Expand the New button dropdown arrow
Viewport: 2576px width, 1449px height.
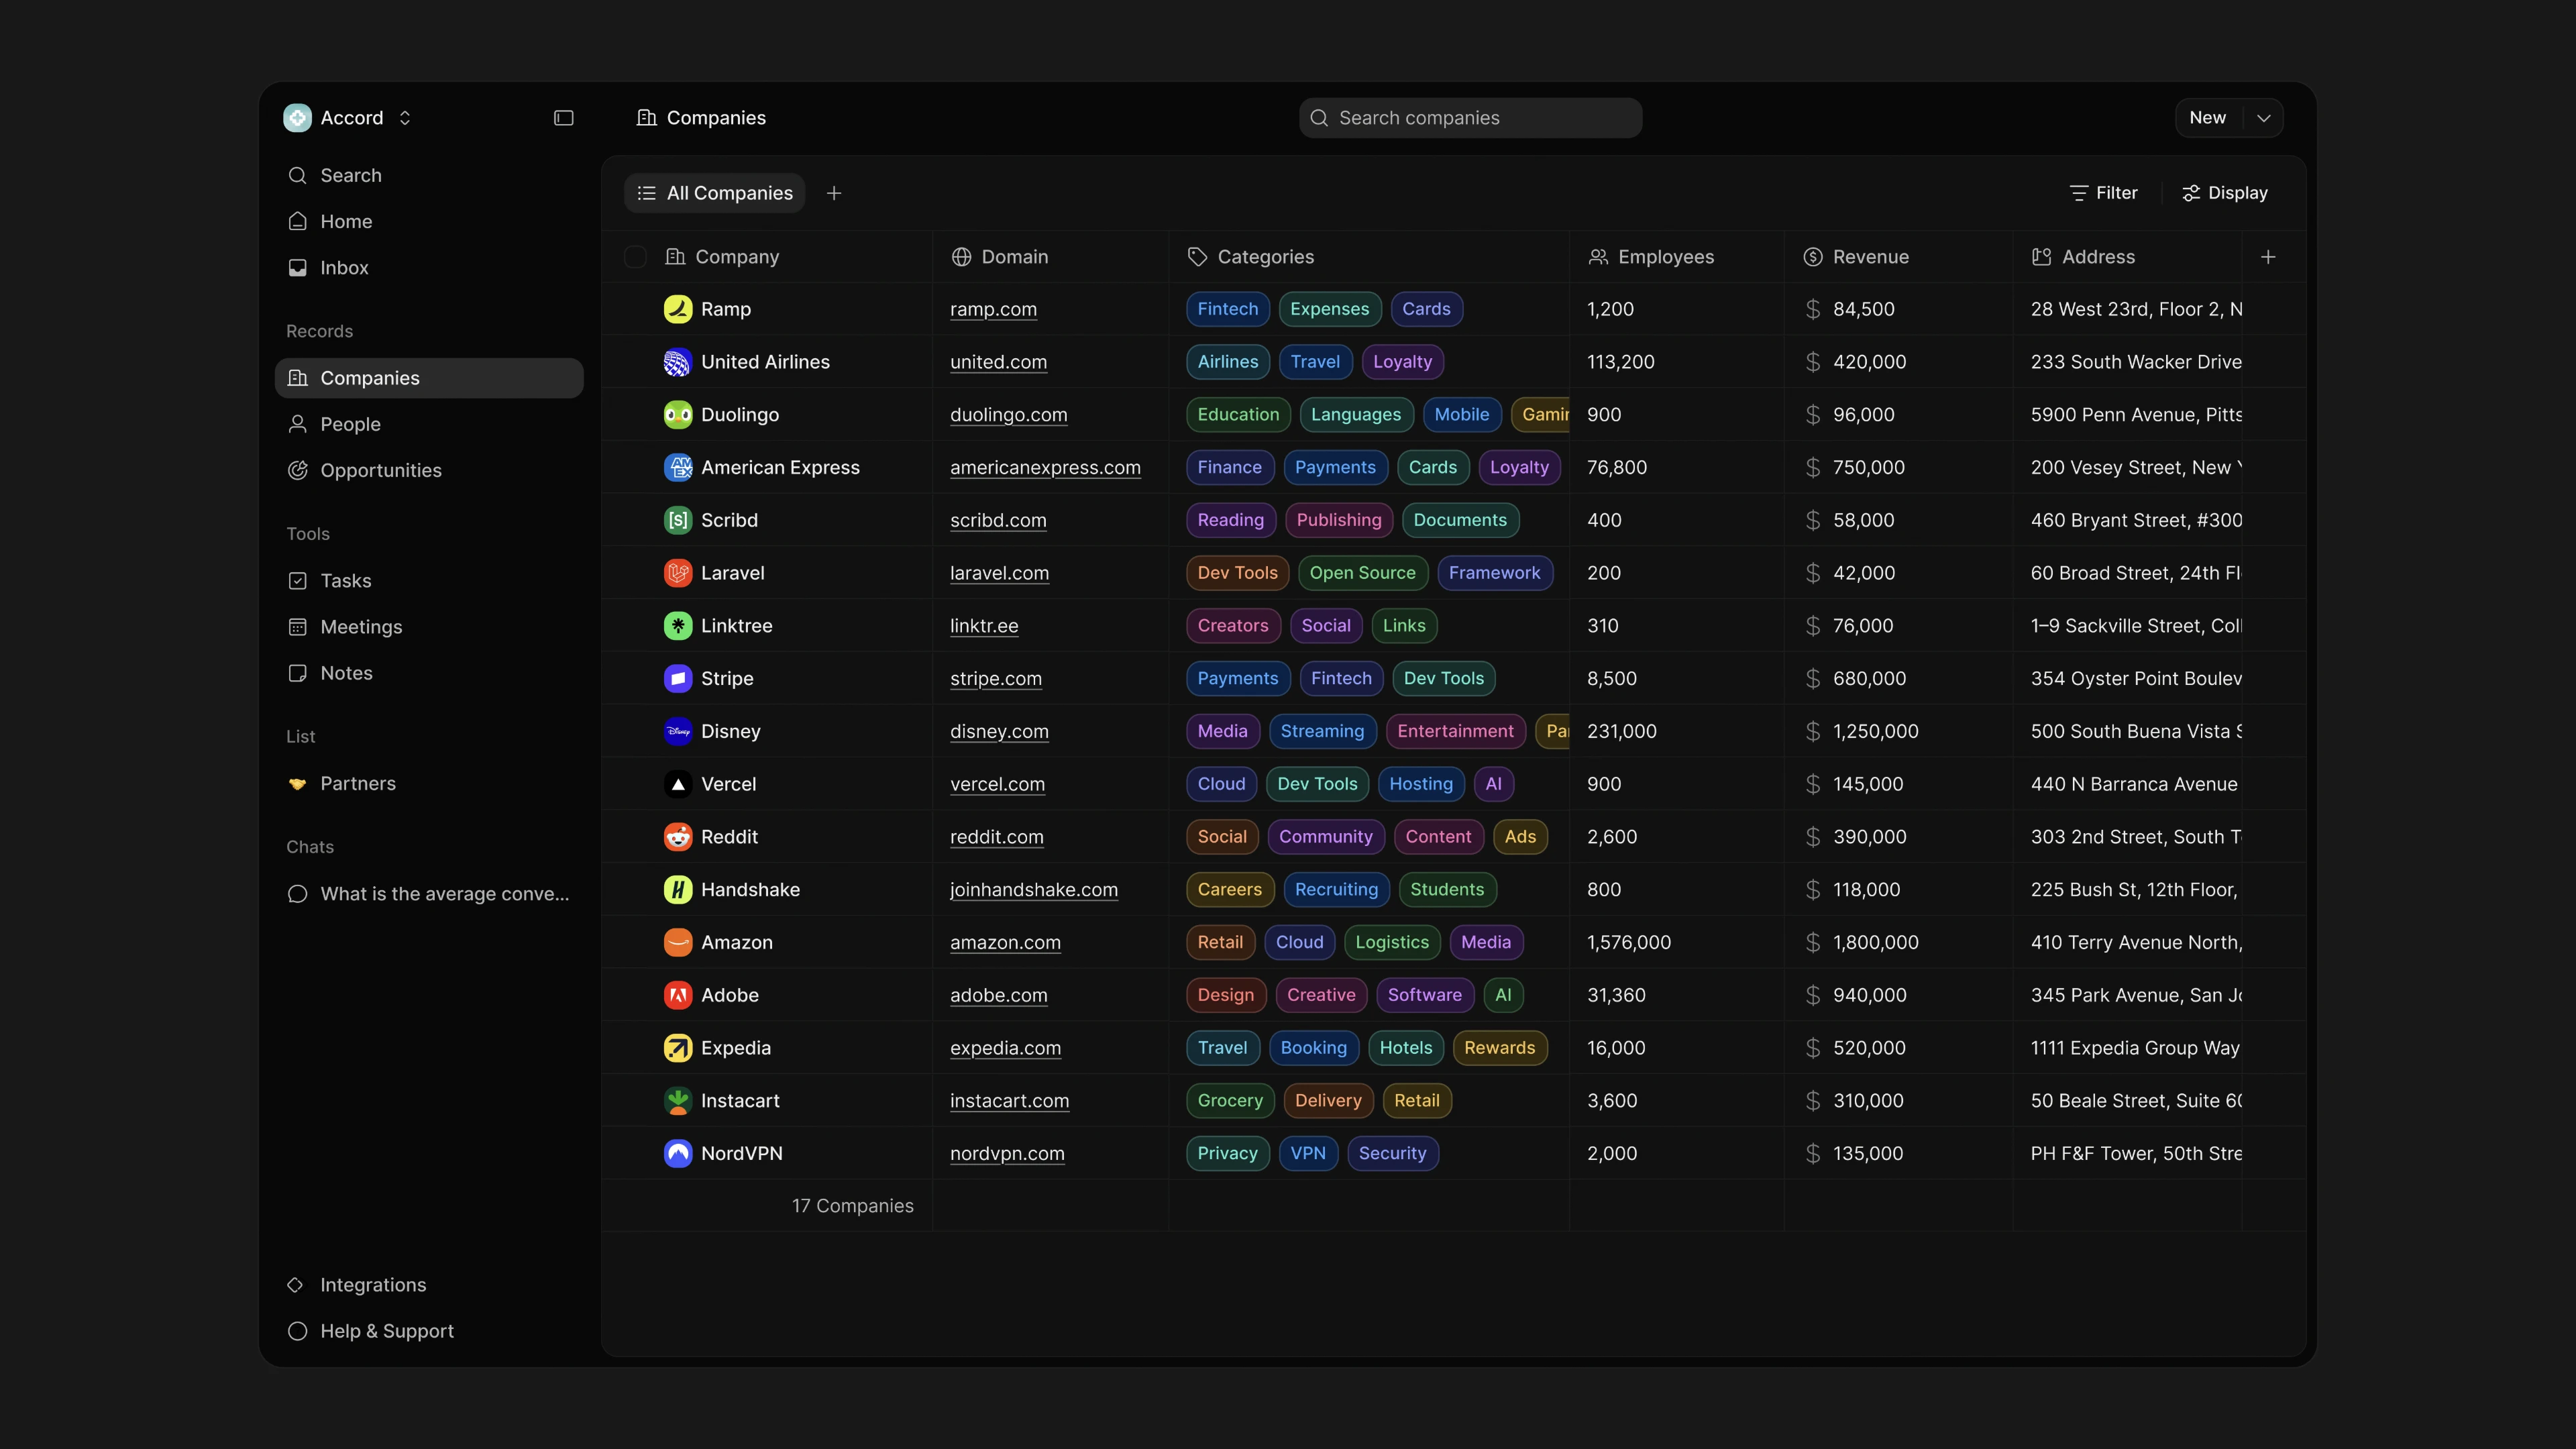tap(2264, 118)
